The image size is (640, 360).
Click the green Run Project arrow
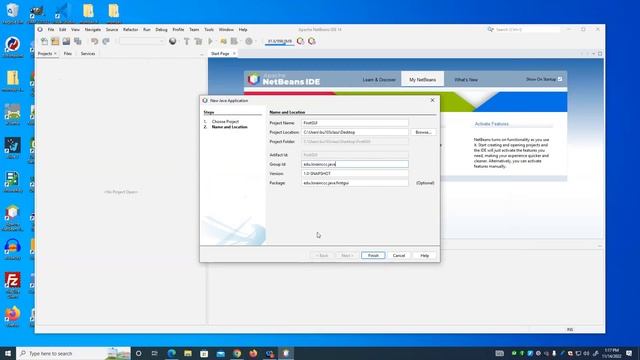(x=211, y=41)
